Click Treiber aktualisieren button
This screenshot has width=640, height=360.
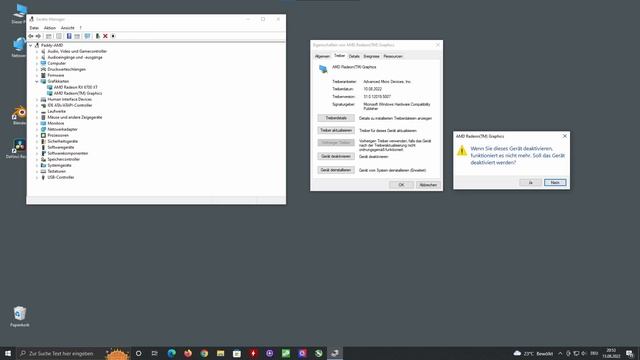336,130
